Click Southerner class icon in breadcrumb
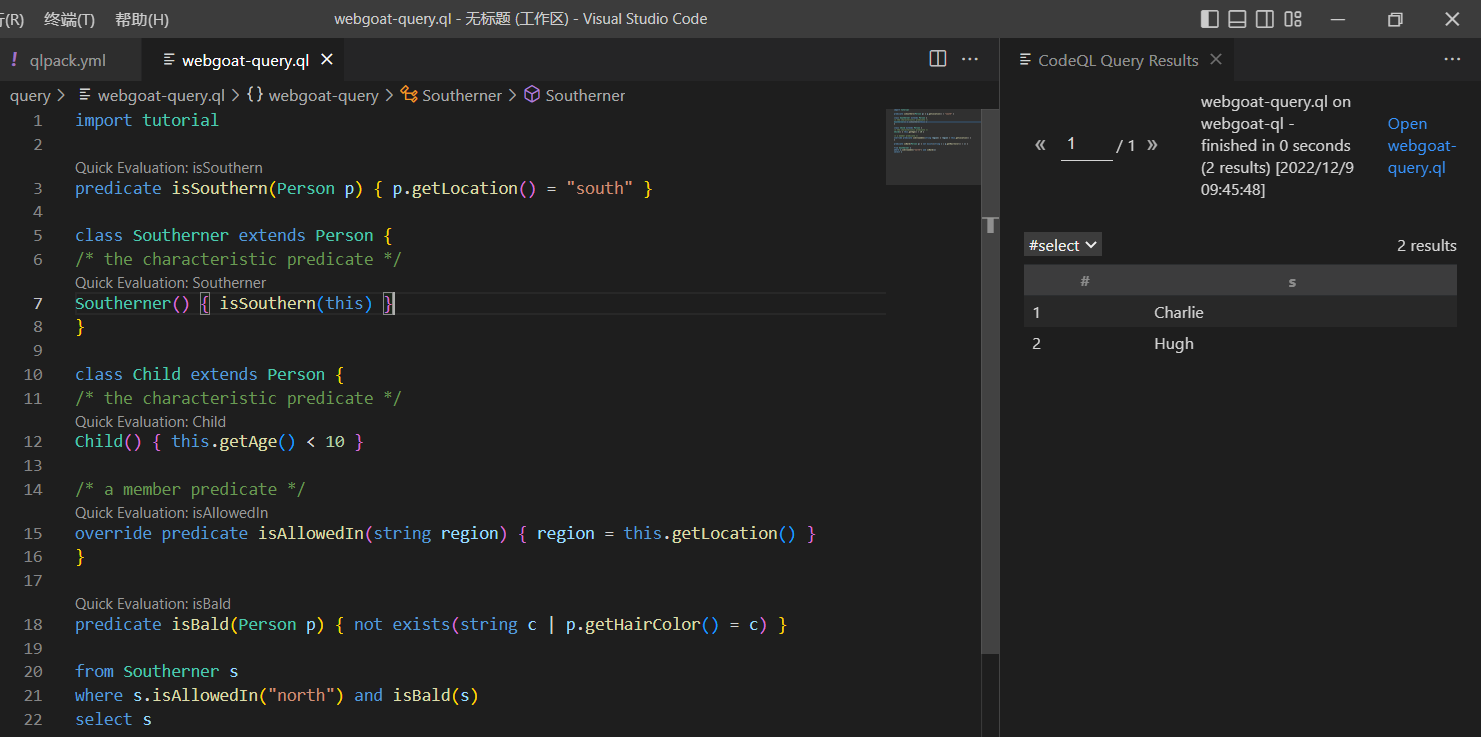 coord(409,95)
